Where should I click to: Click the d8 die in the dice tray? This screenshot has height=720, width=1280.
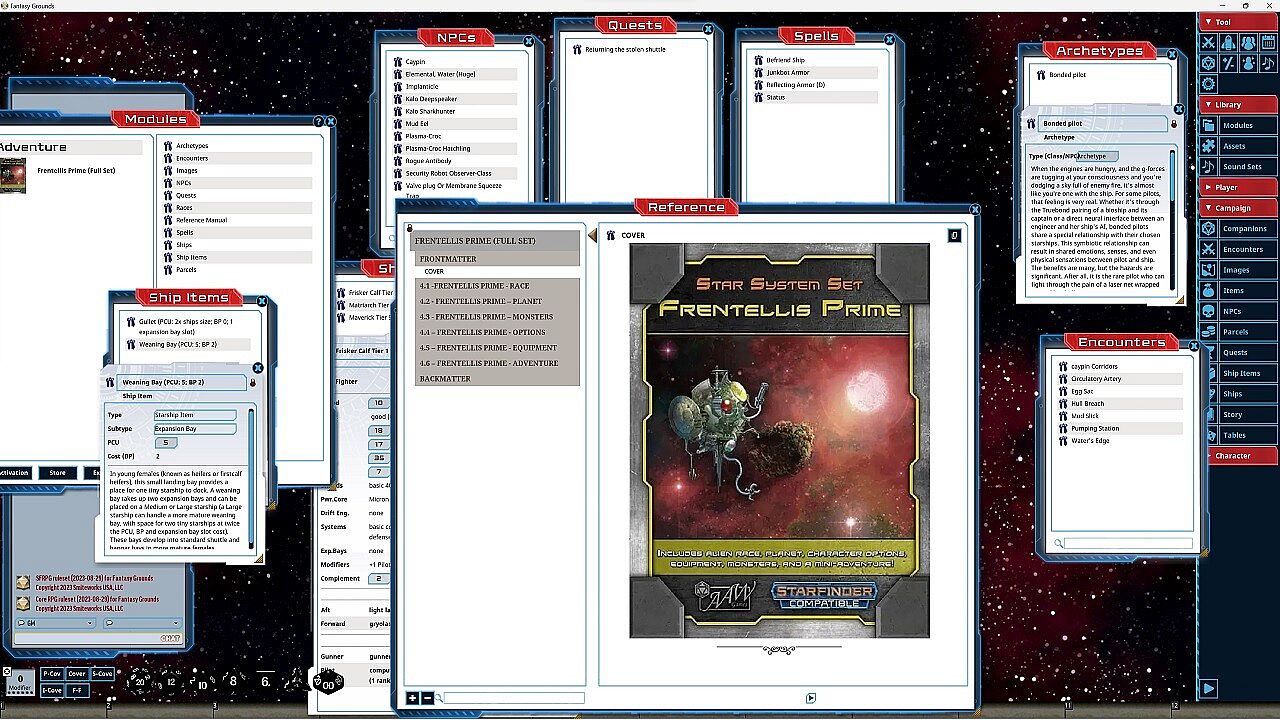[234, 681]
